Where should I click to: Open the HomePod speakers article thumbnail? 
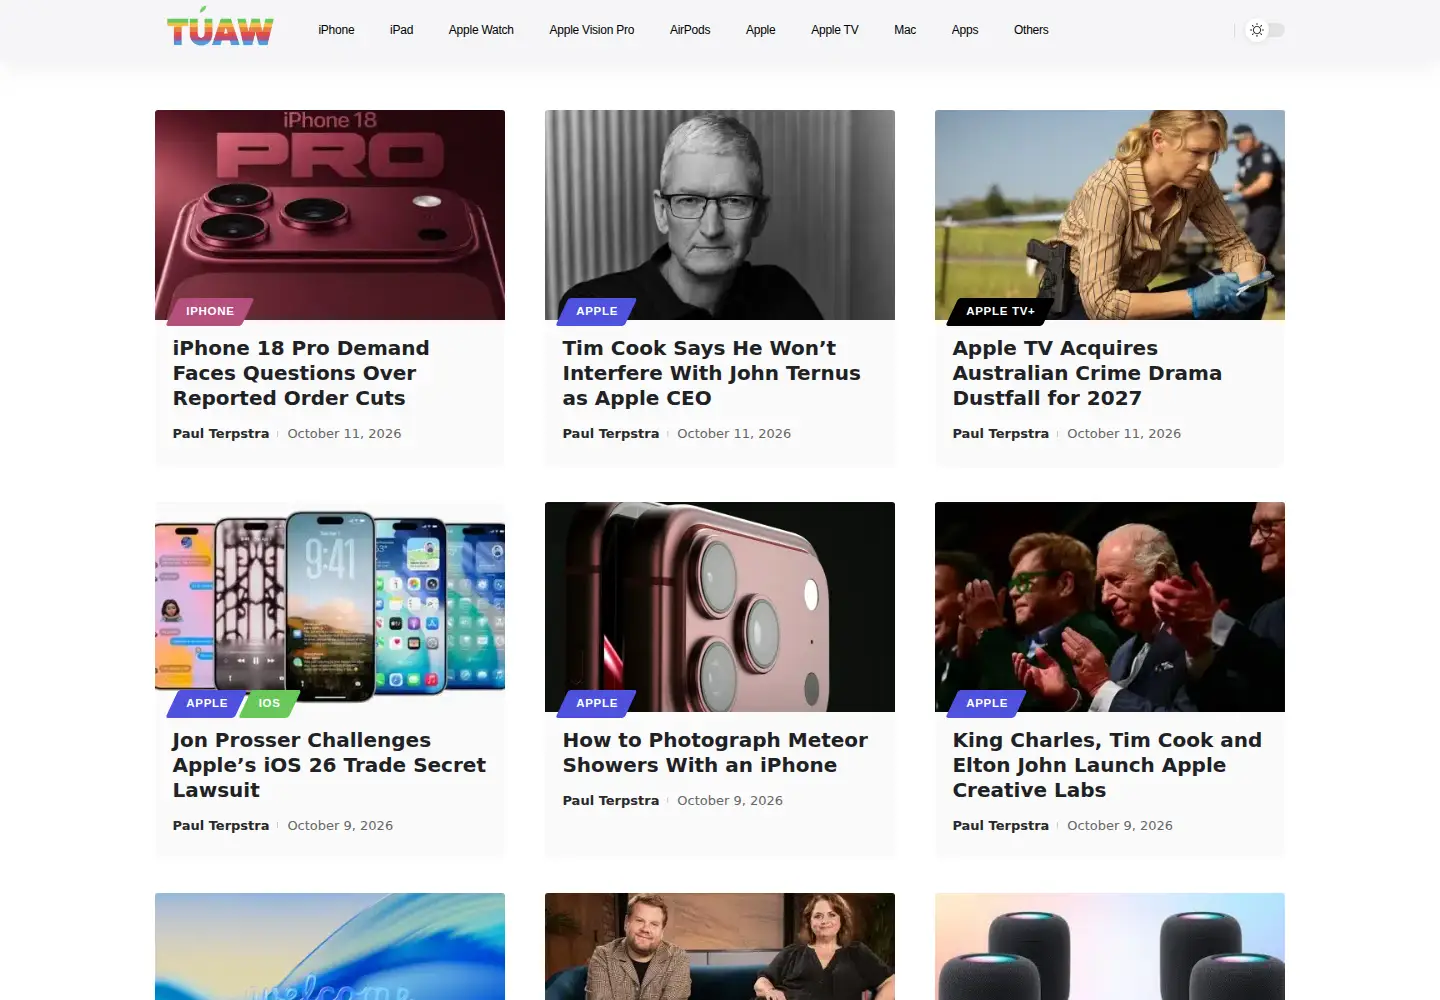(1110, 946)
